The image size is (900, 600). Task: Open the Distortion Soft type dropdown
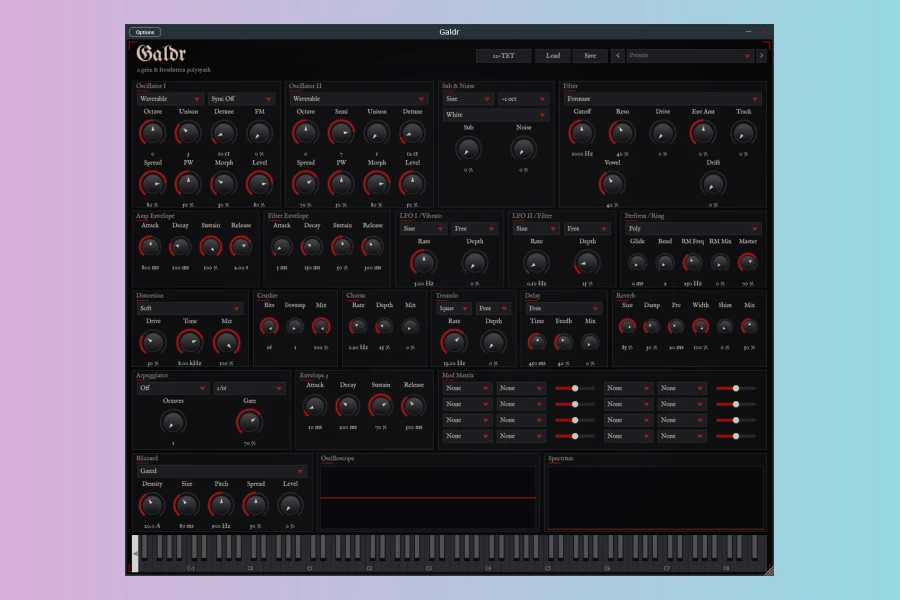pyautogui.click(x=189, y=308)
